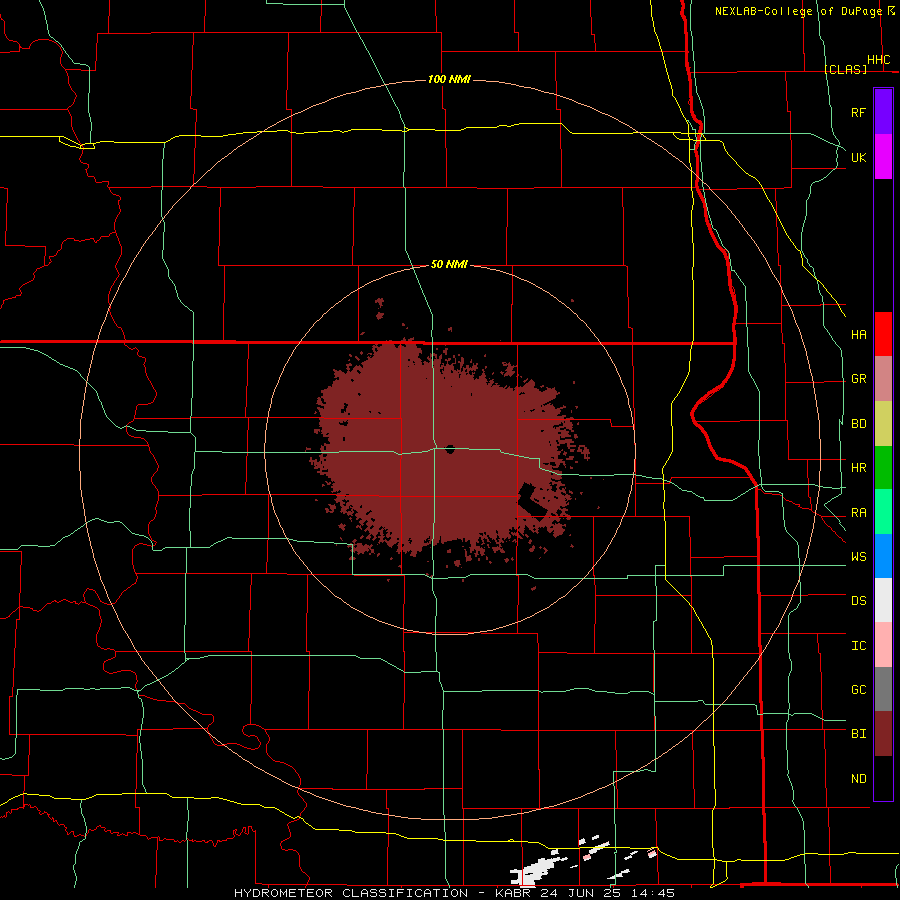Screen dimensions: 900x900
Task: Click the "KABR" radar site identifier
Action: (x=513, y=893)
